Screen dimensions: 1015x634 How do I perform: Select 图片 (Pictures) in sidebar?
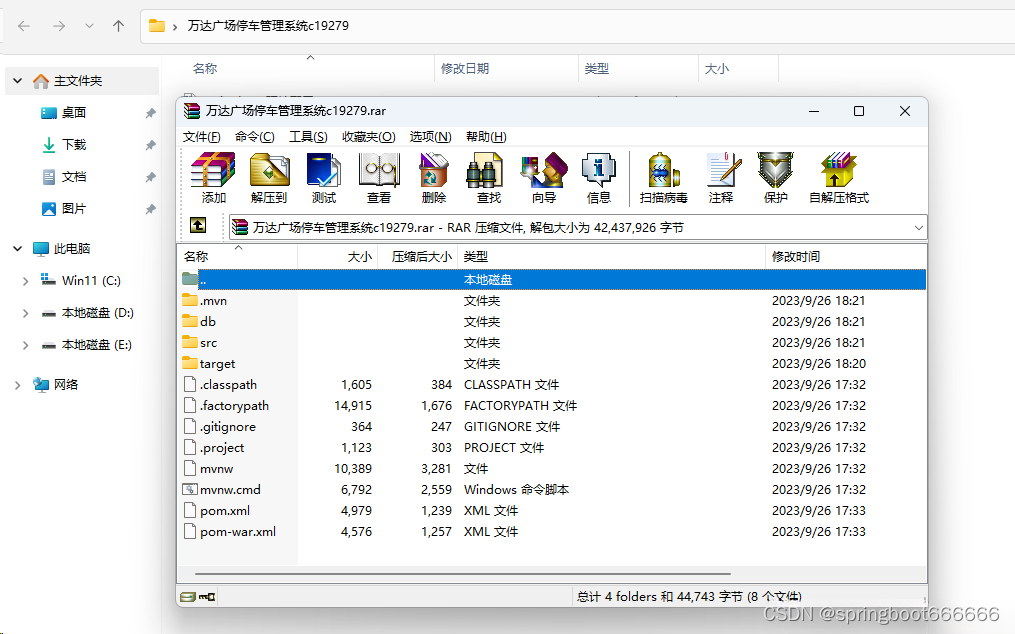(x=73, y=209)
